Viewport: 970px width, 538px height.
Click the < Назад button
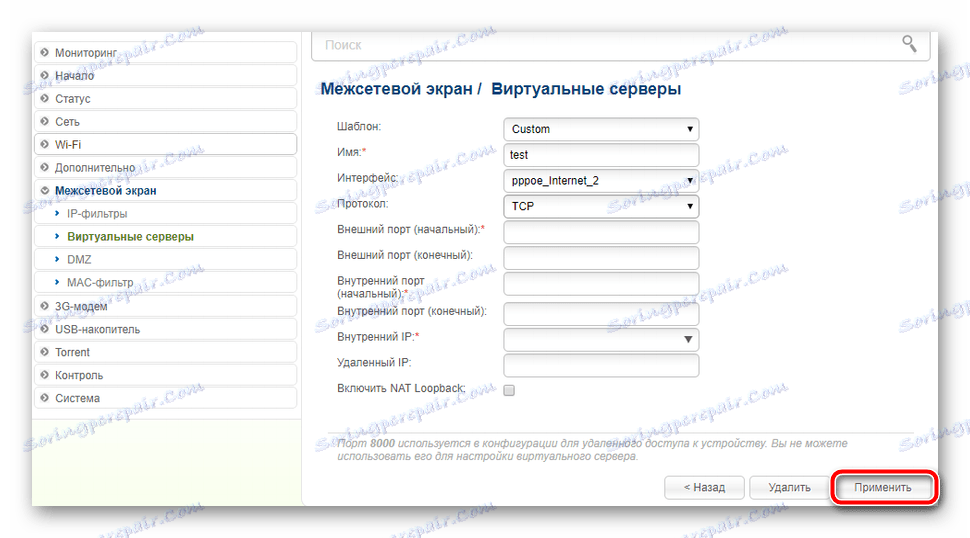pos(704,487)
